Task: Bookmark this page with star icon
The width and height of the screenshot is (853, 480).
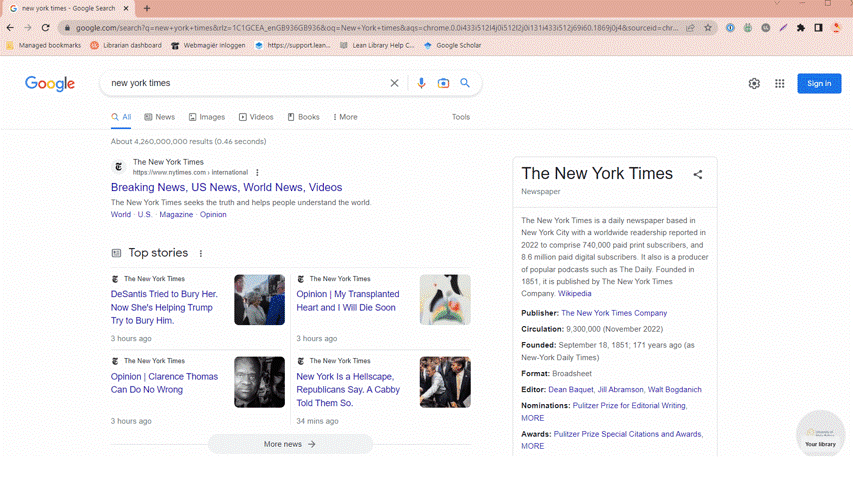Action: coord(708,28)
